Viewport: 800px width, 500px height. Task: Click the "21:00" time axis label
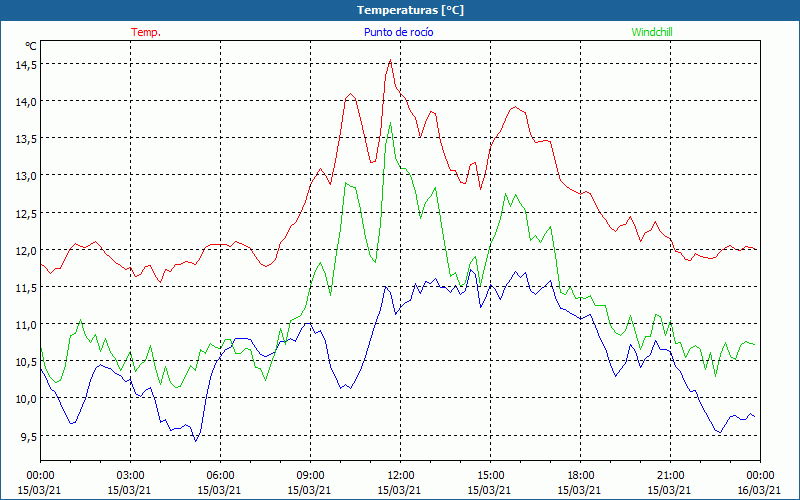tap(670, 476)
